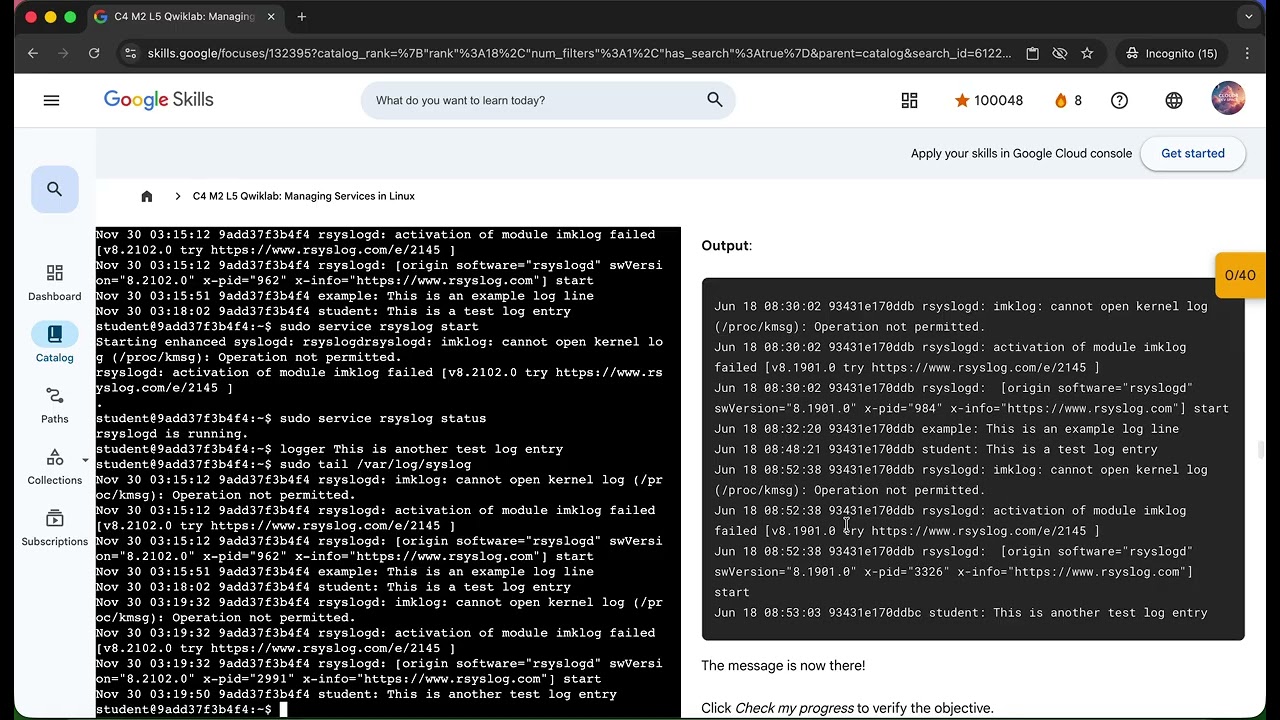Reload the page

[94, 53]
